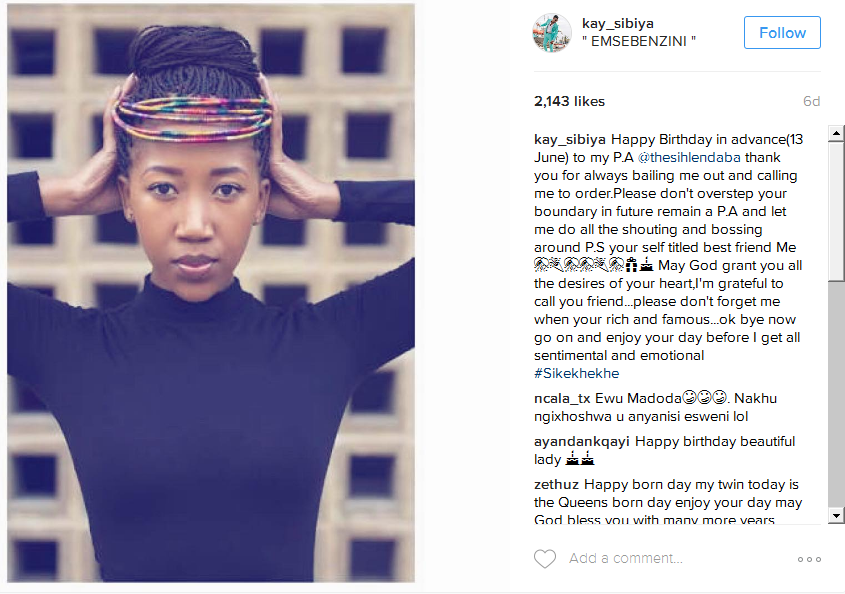Click kay_sibiya username in caption
Viewport: 845px width, 594px height.
(x=570, y=140)
